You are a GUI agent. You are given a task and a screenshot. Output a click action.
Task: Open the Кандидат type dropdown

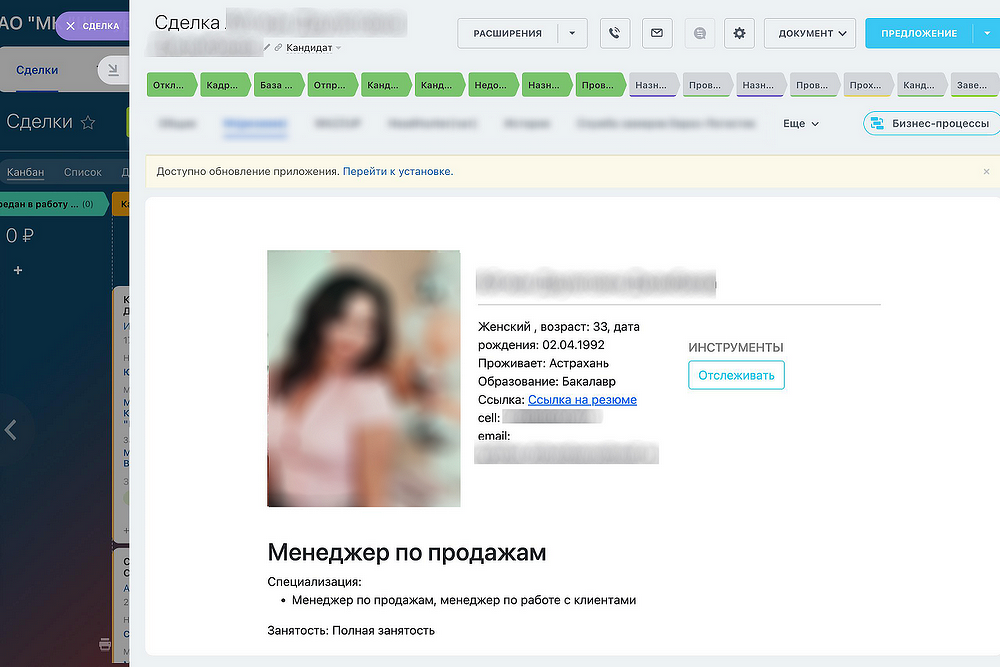[x=314, y=48]
